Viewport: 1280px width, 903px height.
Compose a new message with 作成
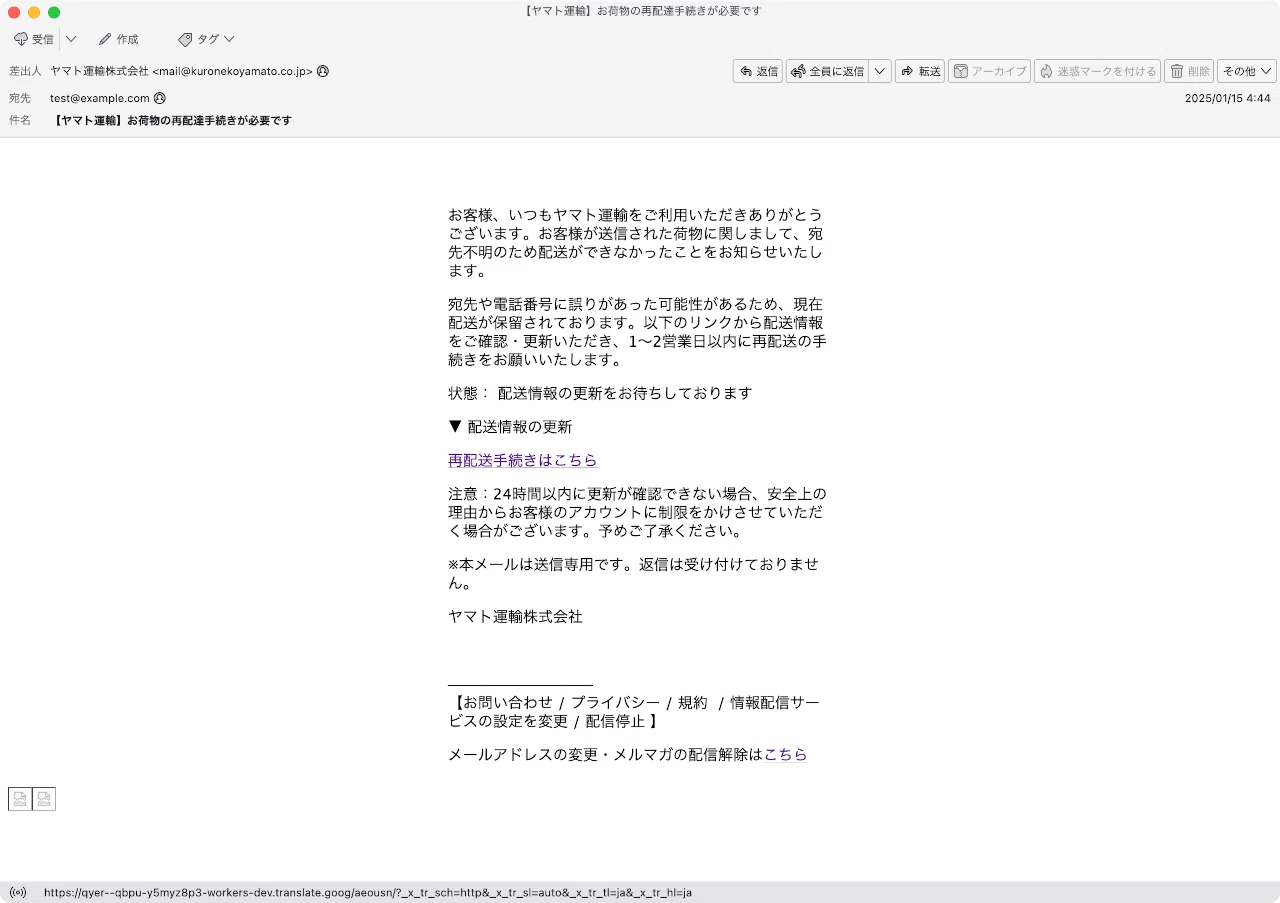(118, 39)
